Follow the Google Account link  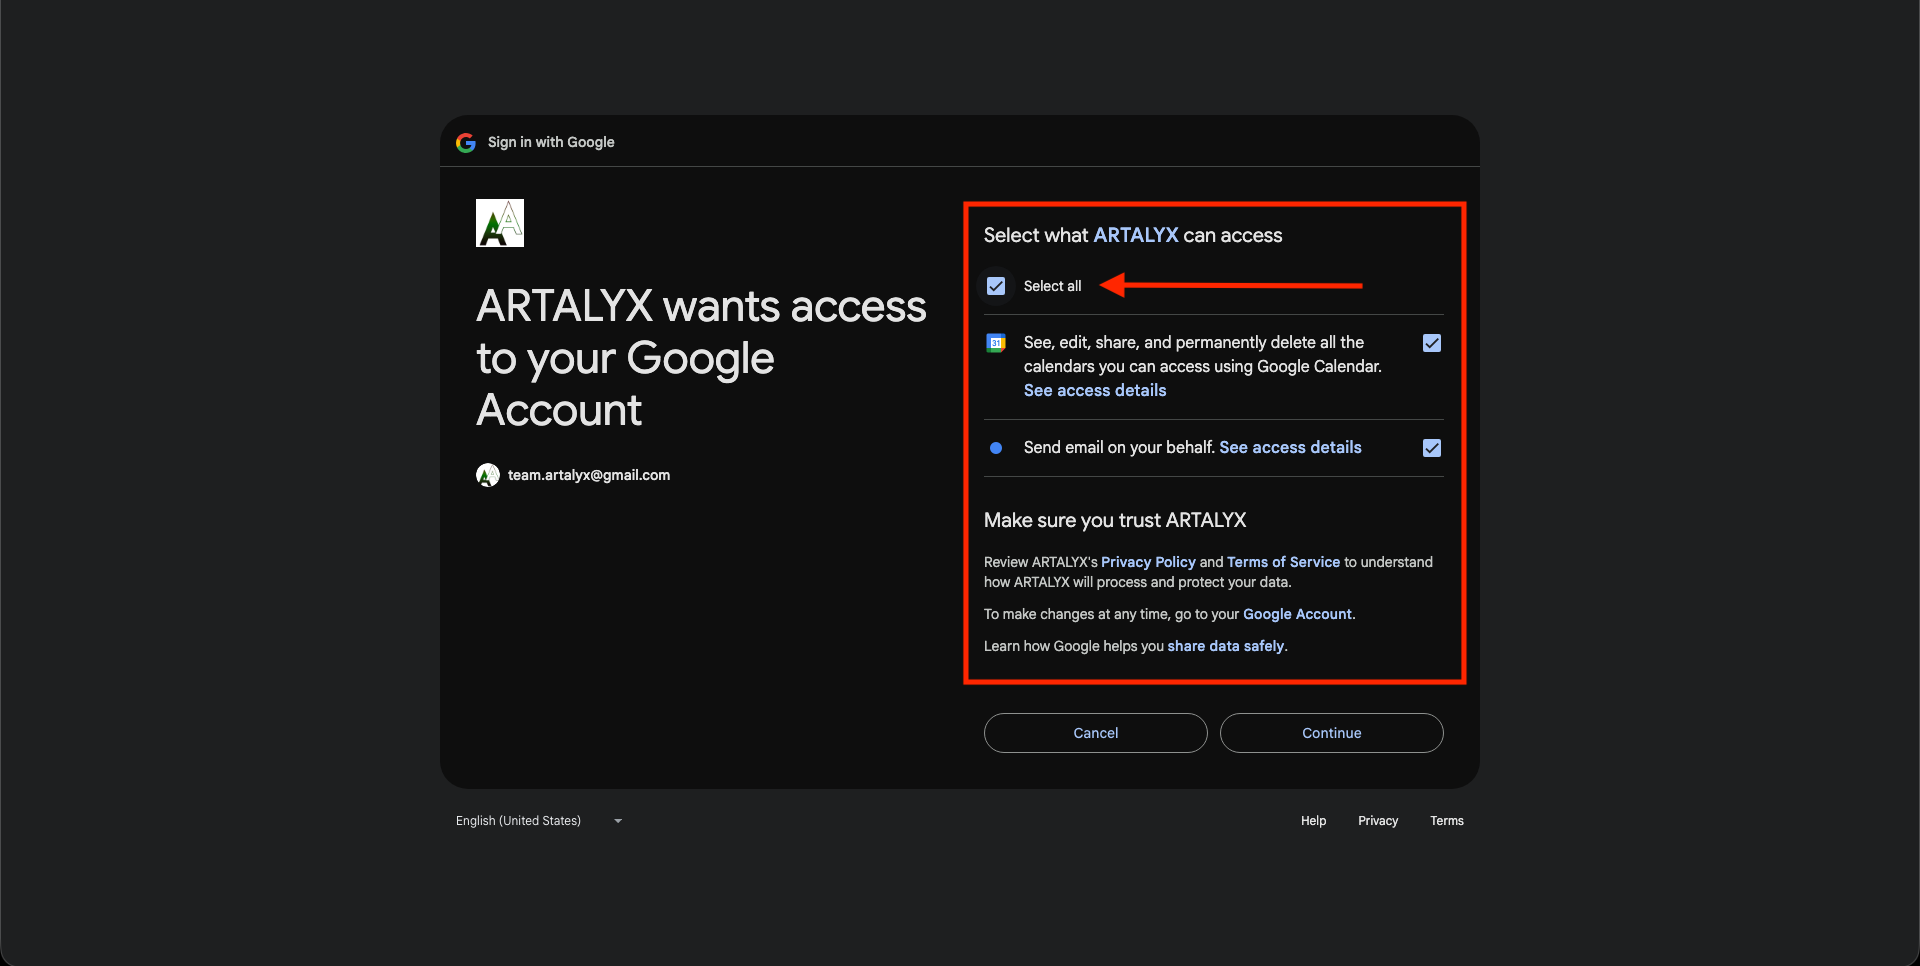pyautogui.click(x=1297, y=614)
